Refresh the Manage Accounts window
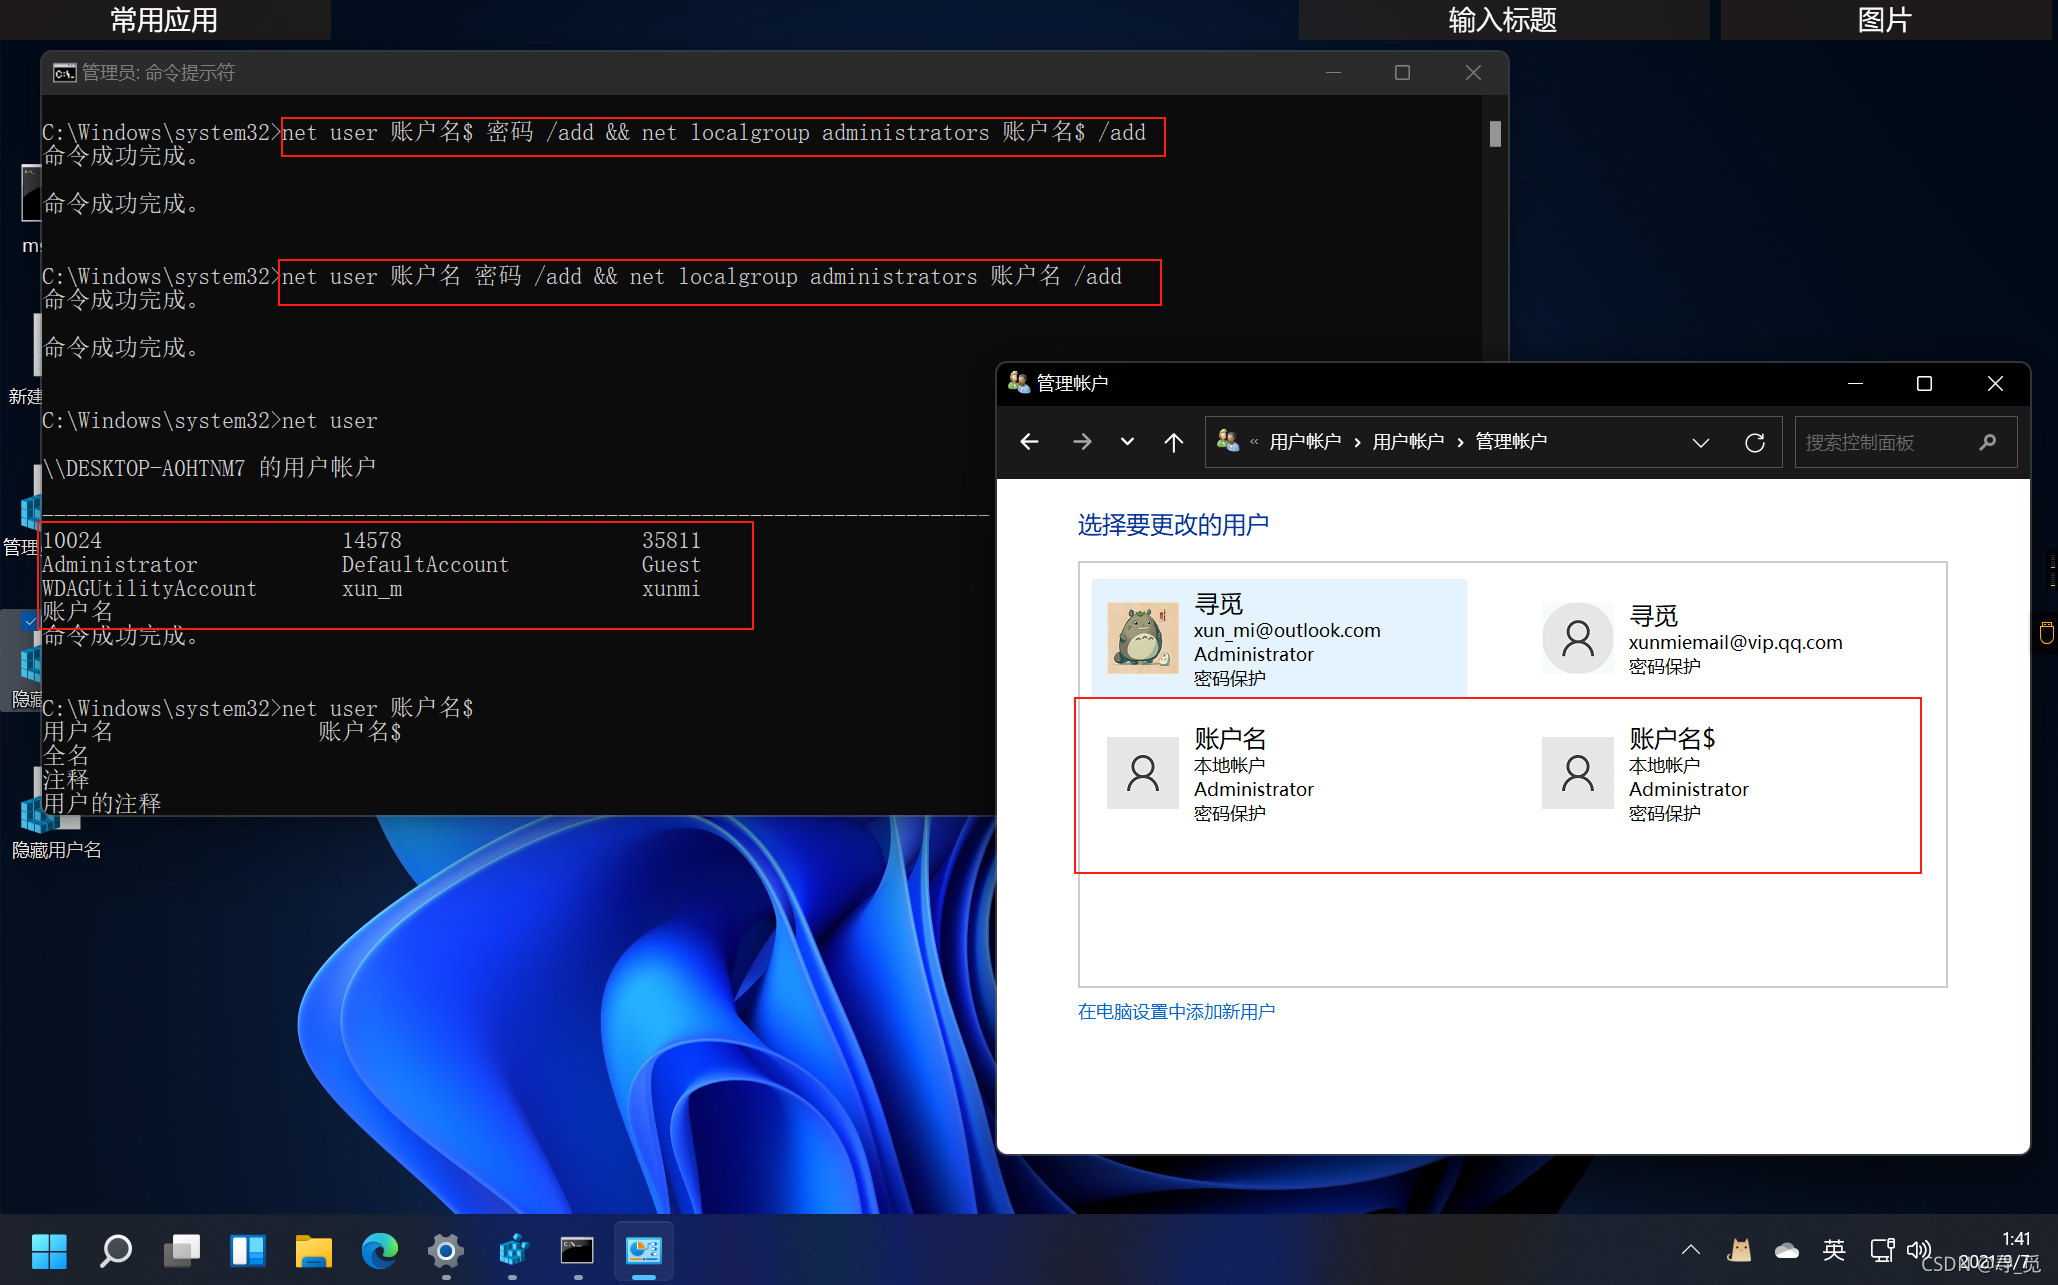 click(x=1754, y=442)
